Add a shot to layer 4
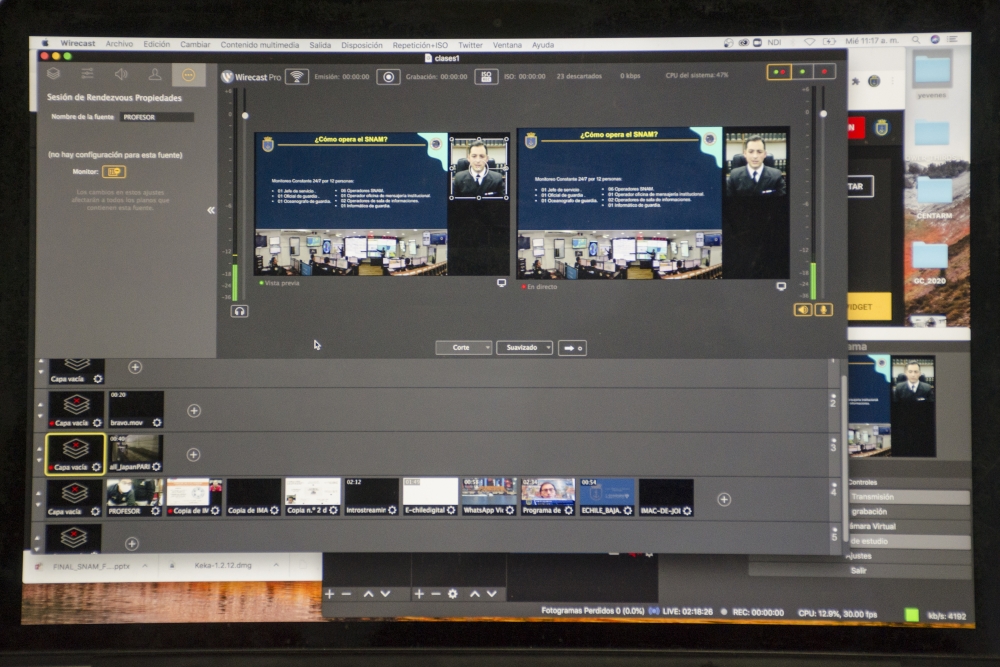Screen dimensions: 1000x667 click(724, 499)
